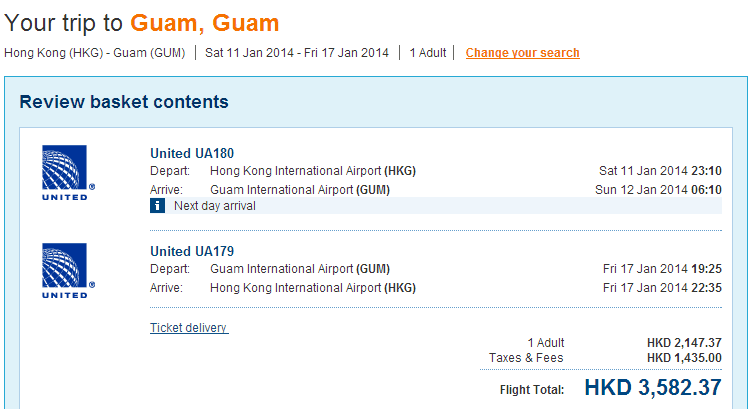The image size is (754, 409).
Task: Click the Next day arrival notice text
Action: point(214,206)
